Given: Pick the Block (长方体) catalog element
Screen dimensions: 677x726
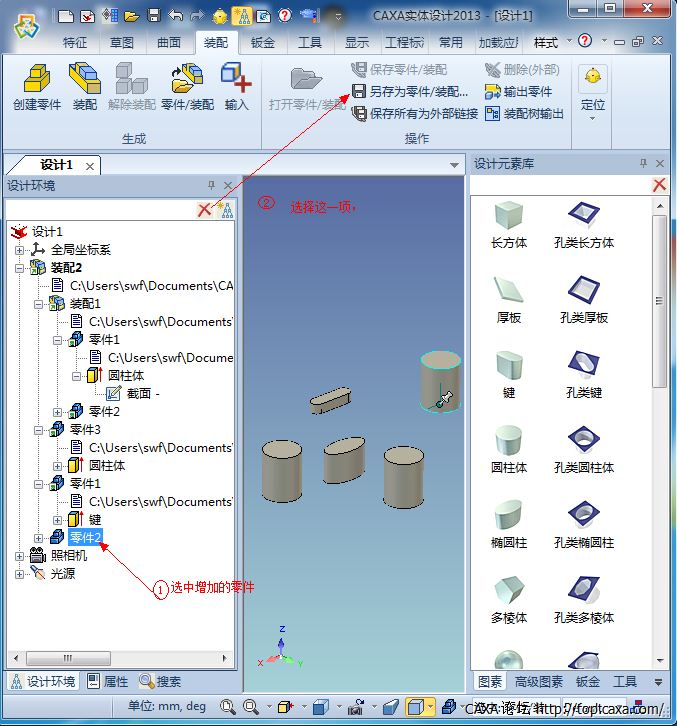Looking at the screenshot, I should click(508, 226).
